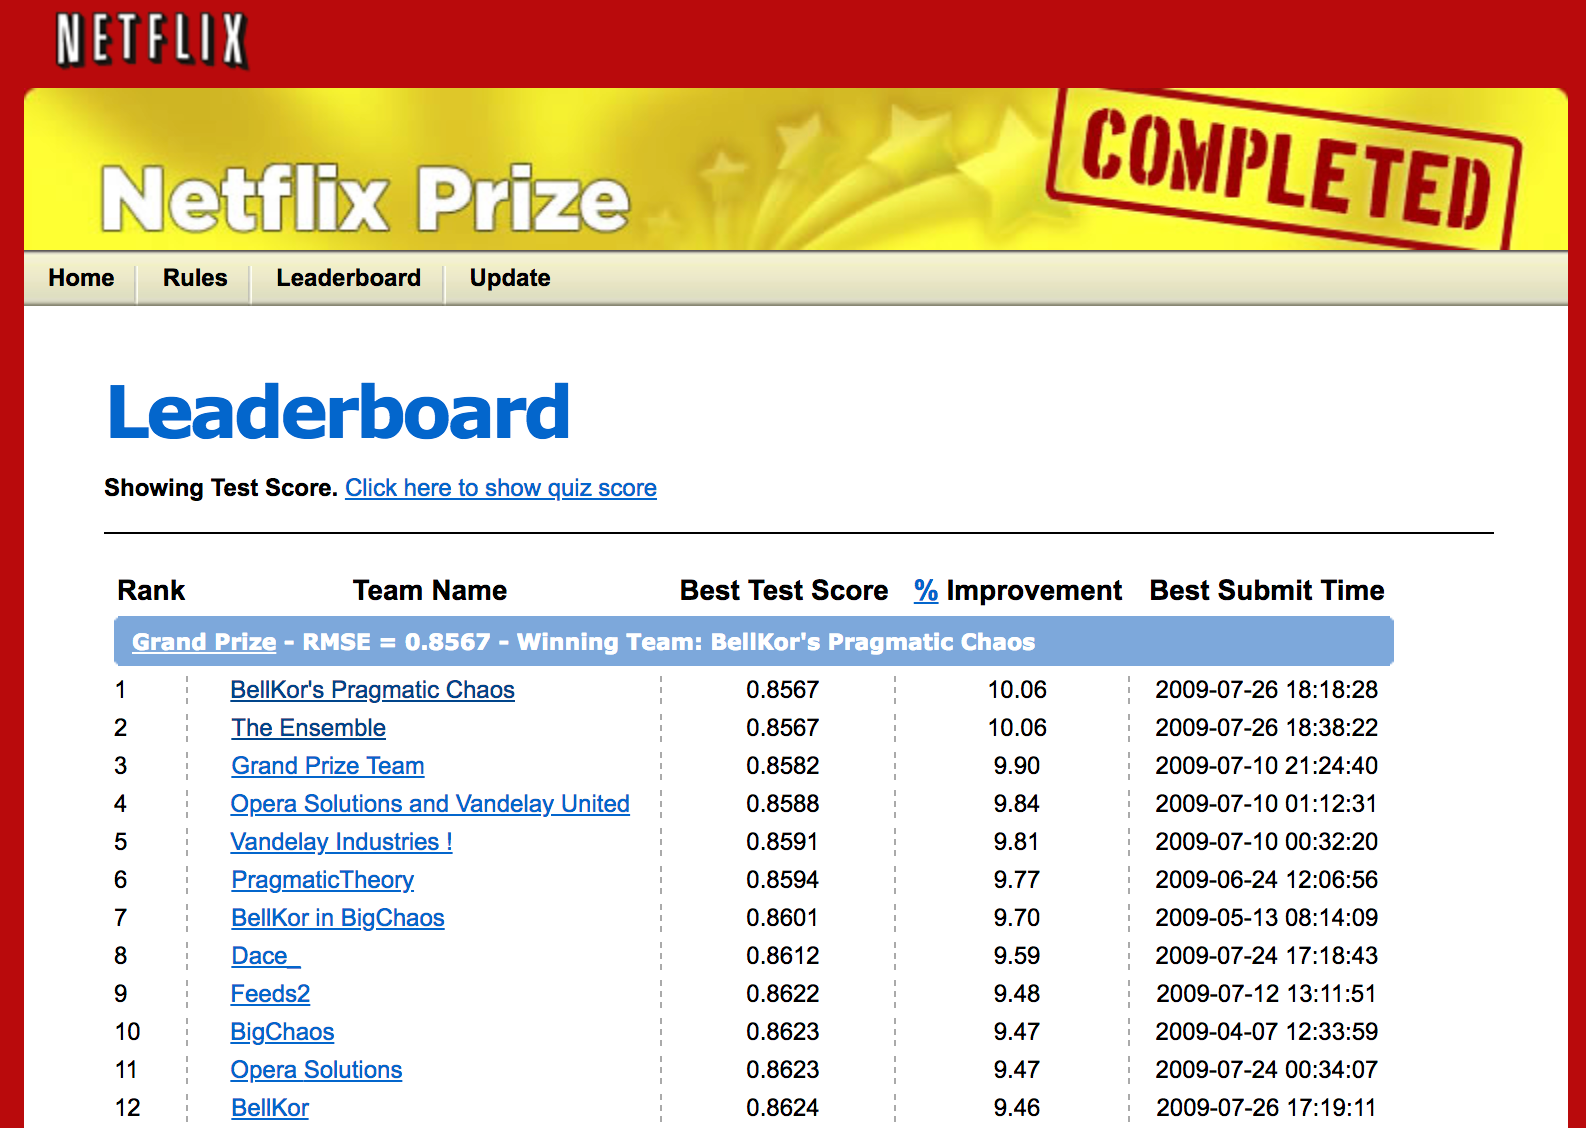This screenshot has height=1128, width=1586.
Task: Open The Ensemble team page
Action: (x=308, y=728)
